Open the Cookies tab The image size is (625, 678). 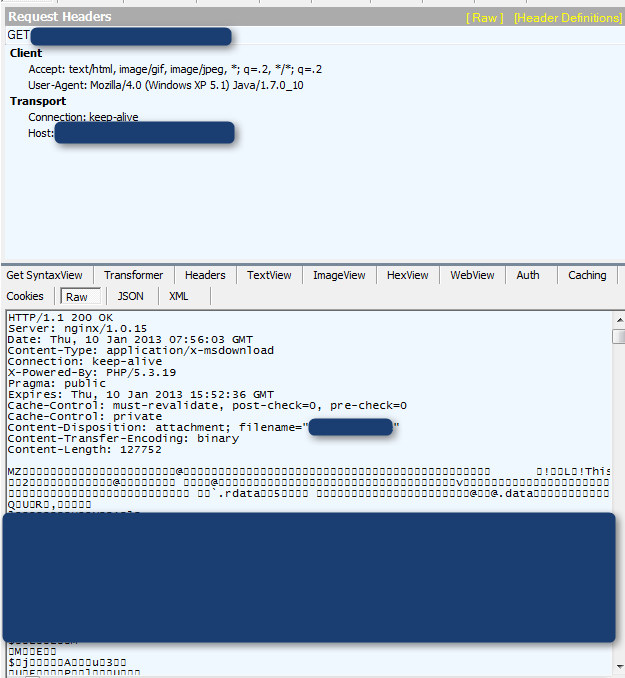(25, 296)
